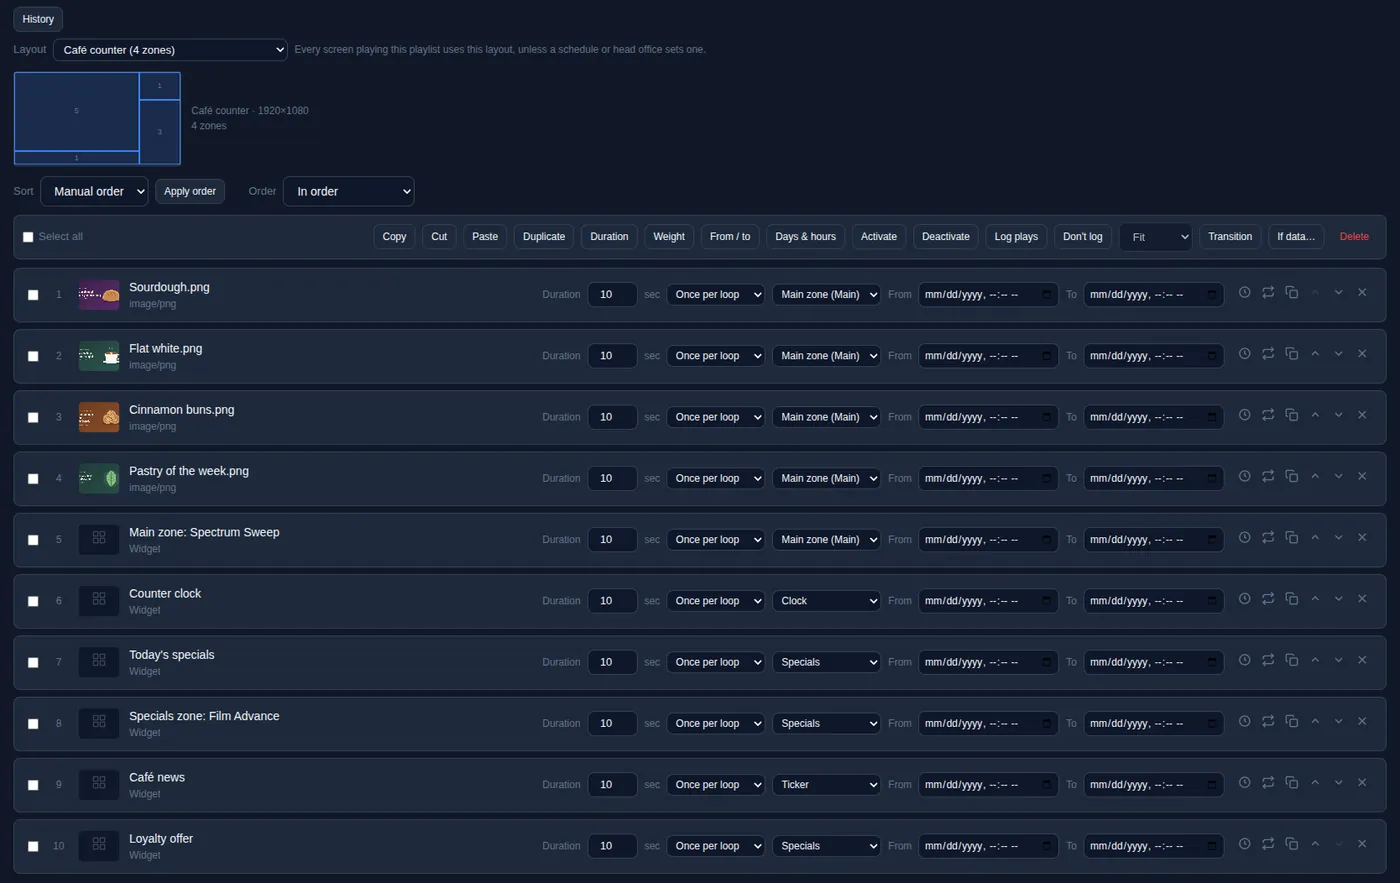Move Flat white.png down using chevron
This screenshot has height=883, width=1400.
tap(1338, 353)
